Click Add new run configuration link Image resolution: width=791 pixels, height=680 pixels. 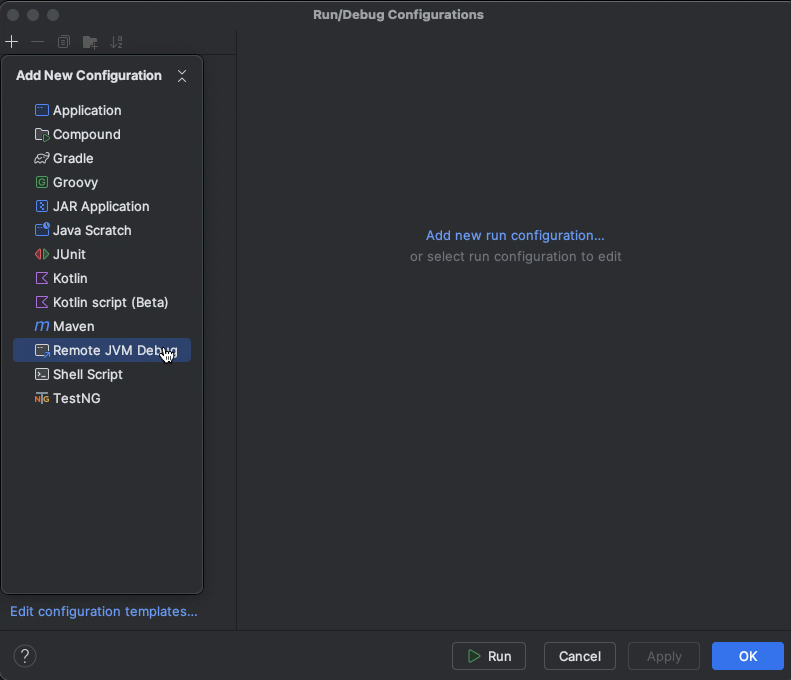[515, 236]
